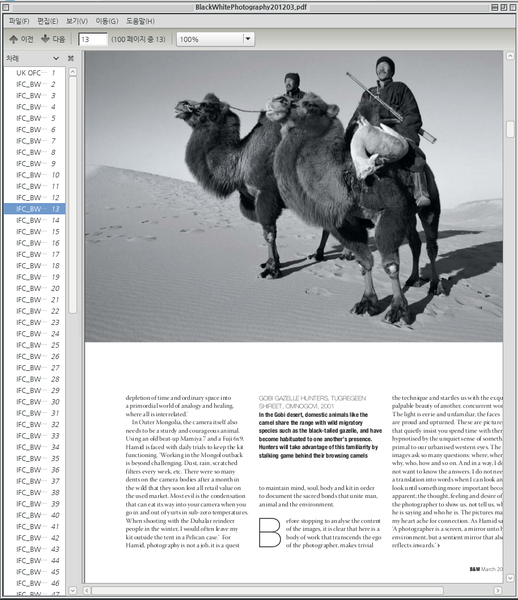Open the 편집(E) menu
This screenshot has width=518, height=600.
(48, 21)
